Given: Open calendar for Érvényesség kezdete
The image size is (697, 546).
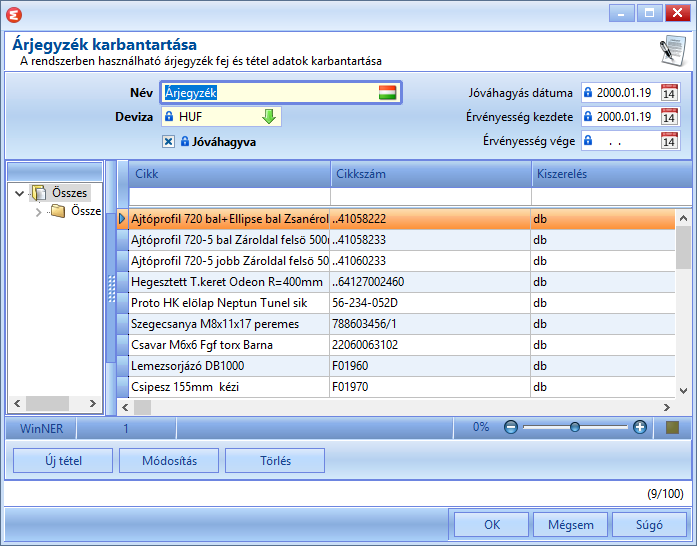Looking at the screenshot, I should click(669, 117).
